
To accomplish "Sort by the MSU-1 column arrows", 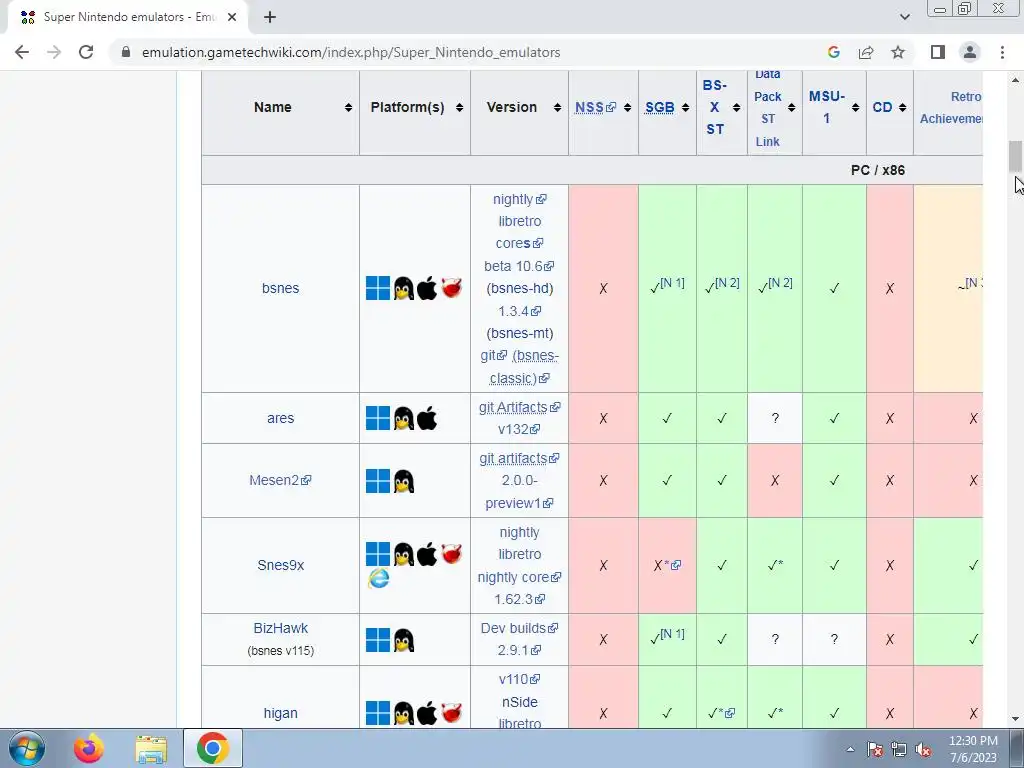I will click(x=855, y=108).
